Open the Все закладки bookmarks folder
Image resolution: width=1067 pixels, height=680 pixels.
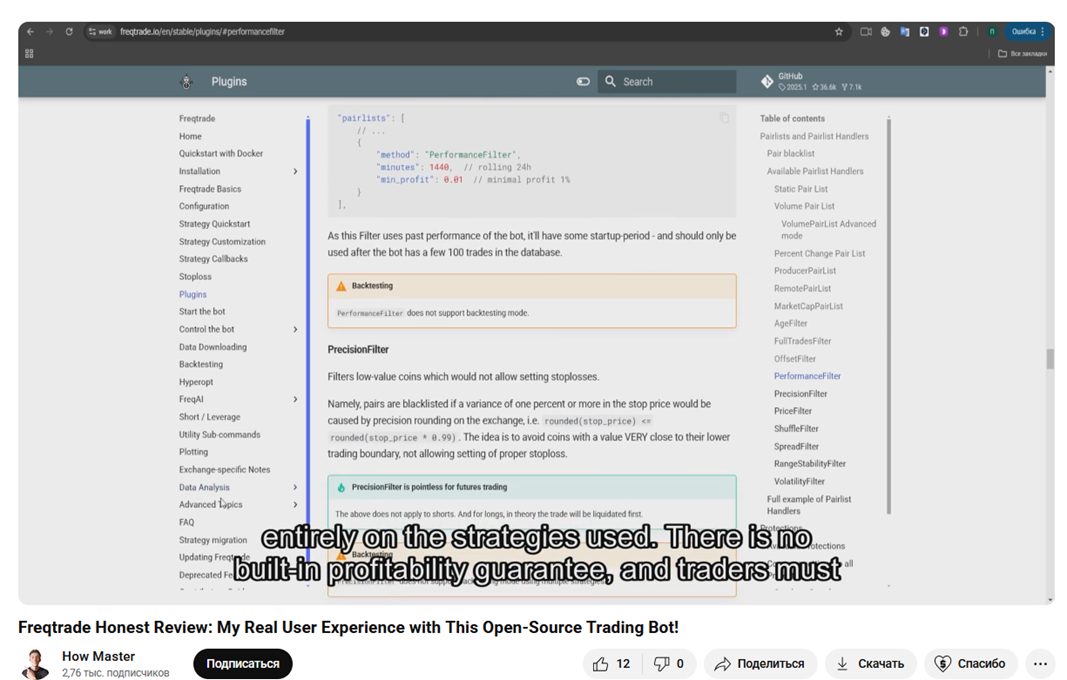click(x=1023, y=53)
